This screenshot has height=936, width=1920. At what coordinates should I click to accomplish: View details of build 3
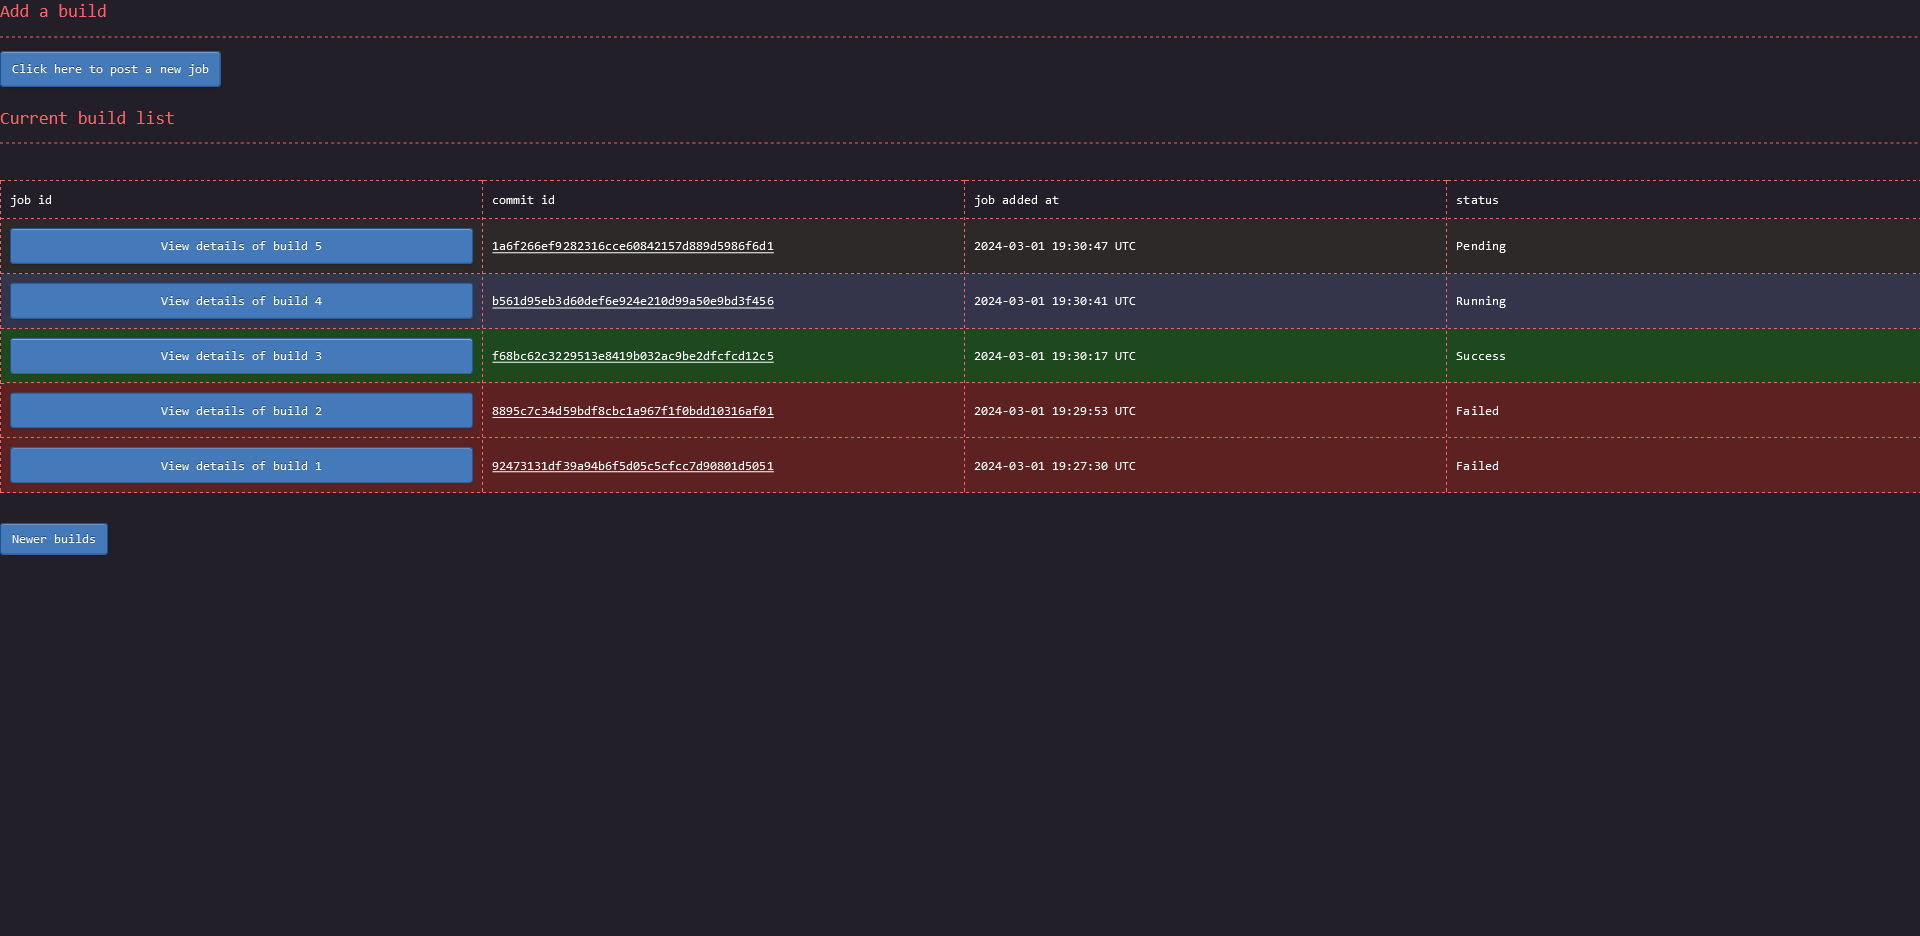(x=241, y=356)
